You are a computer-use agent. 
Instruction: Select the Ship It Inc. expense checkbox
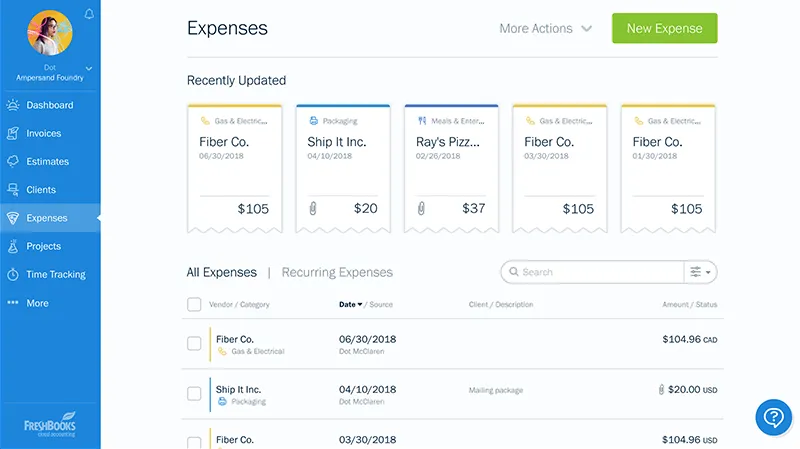[194, 394]
